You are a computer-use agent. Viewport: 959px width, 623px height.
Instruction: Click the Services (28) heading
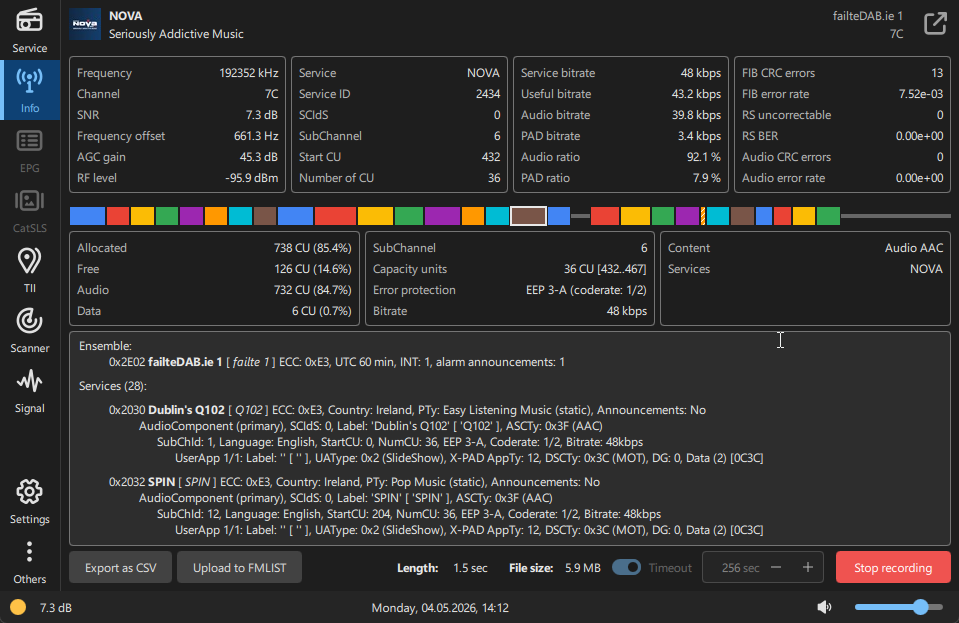[x=113, y=386]
